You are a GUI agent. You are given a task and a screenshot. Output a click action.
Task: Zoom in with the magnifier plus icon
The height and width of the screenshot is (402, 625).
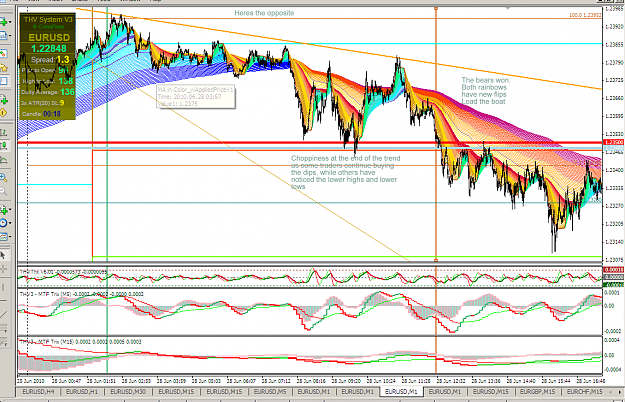point(4,178)
